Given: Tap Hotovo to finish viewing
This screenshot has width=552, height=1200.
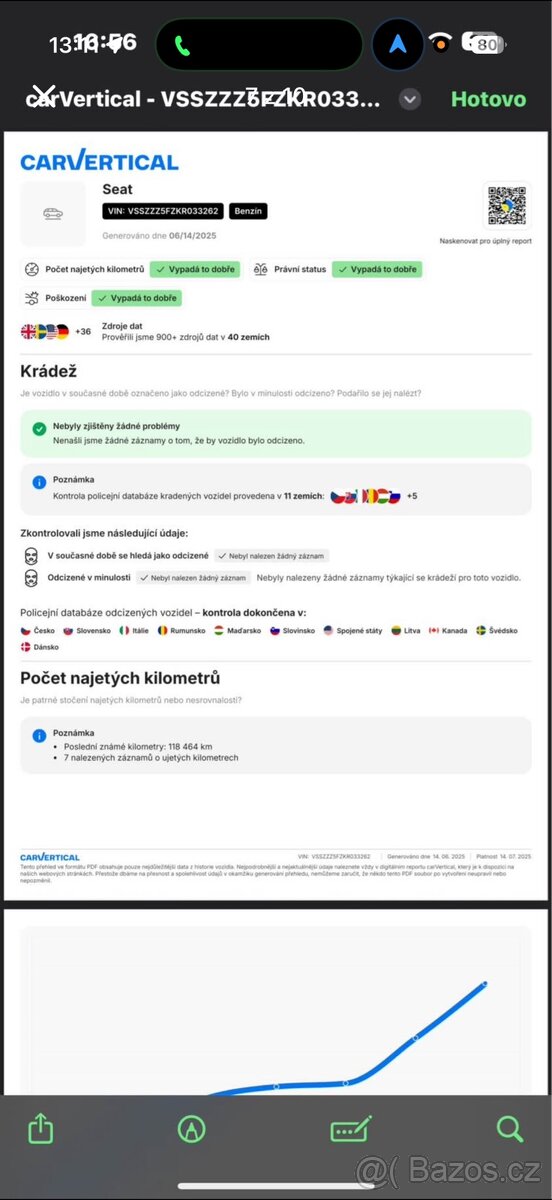Looking at the screenshot, I should [x=488, y=99].
